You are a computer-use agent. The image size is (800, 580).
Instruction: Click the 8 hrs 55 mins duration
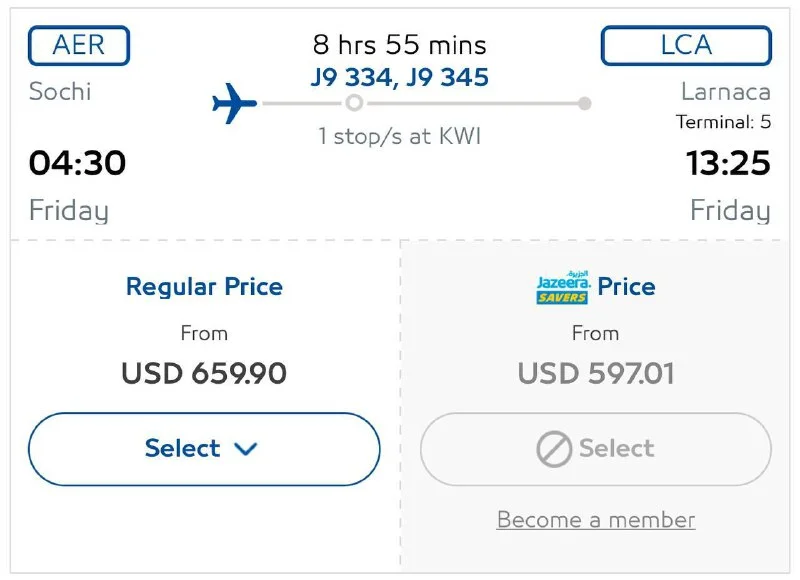click(399, 45)
